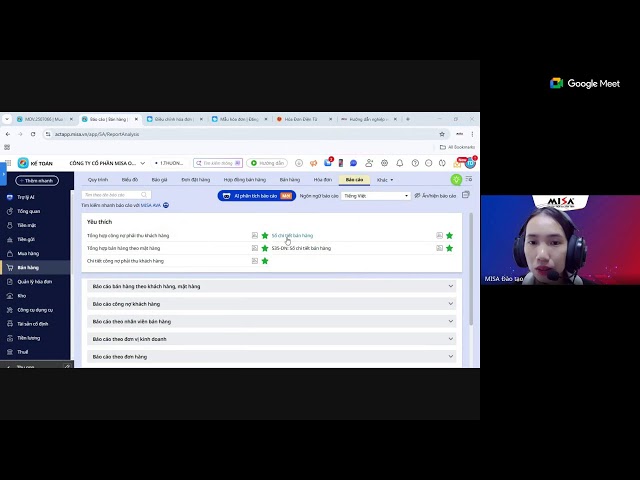Click MISA AVA assistant icon beside quick search

pyautogui.click(x=166, y=205)
